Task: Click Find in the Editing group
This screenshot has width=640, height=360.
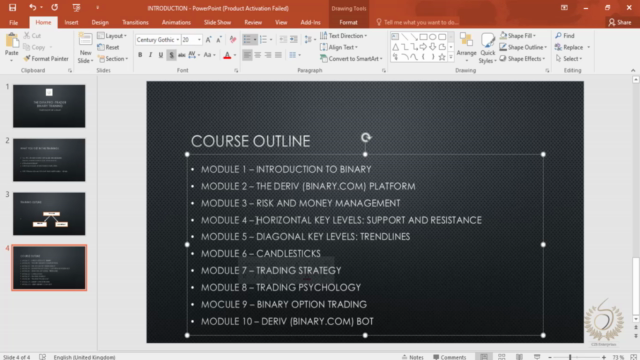Action: [564, 36]
